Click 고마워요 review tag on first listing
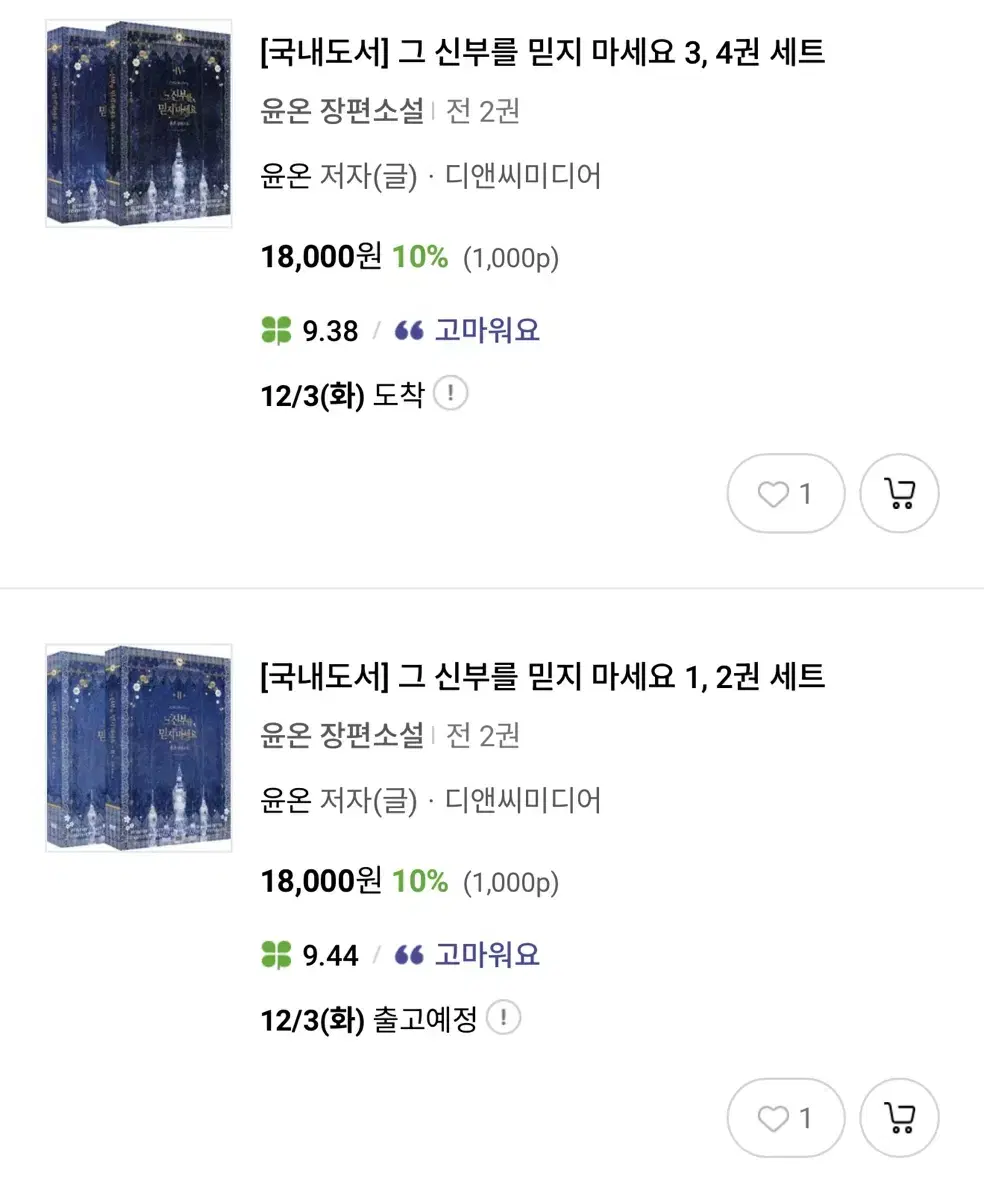 487,331
